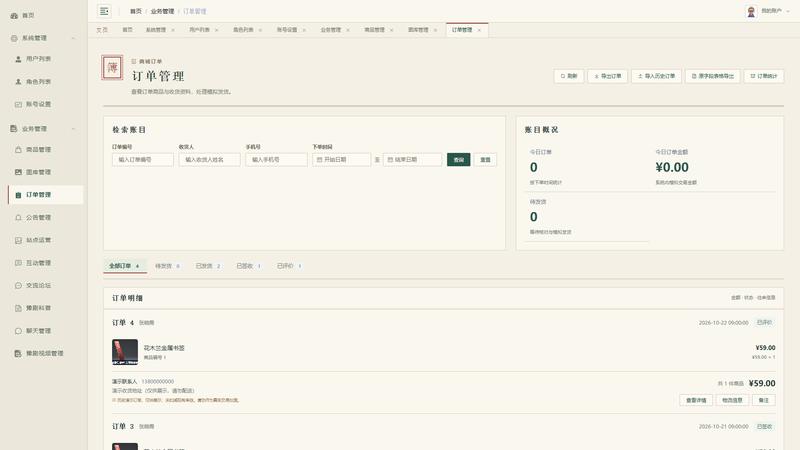Select the 全部订单 filter tab
This screenshot has height=450, width=800.
(125, 266)
